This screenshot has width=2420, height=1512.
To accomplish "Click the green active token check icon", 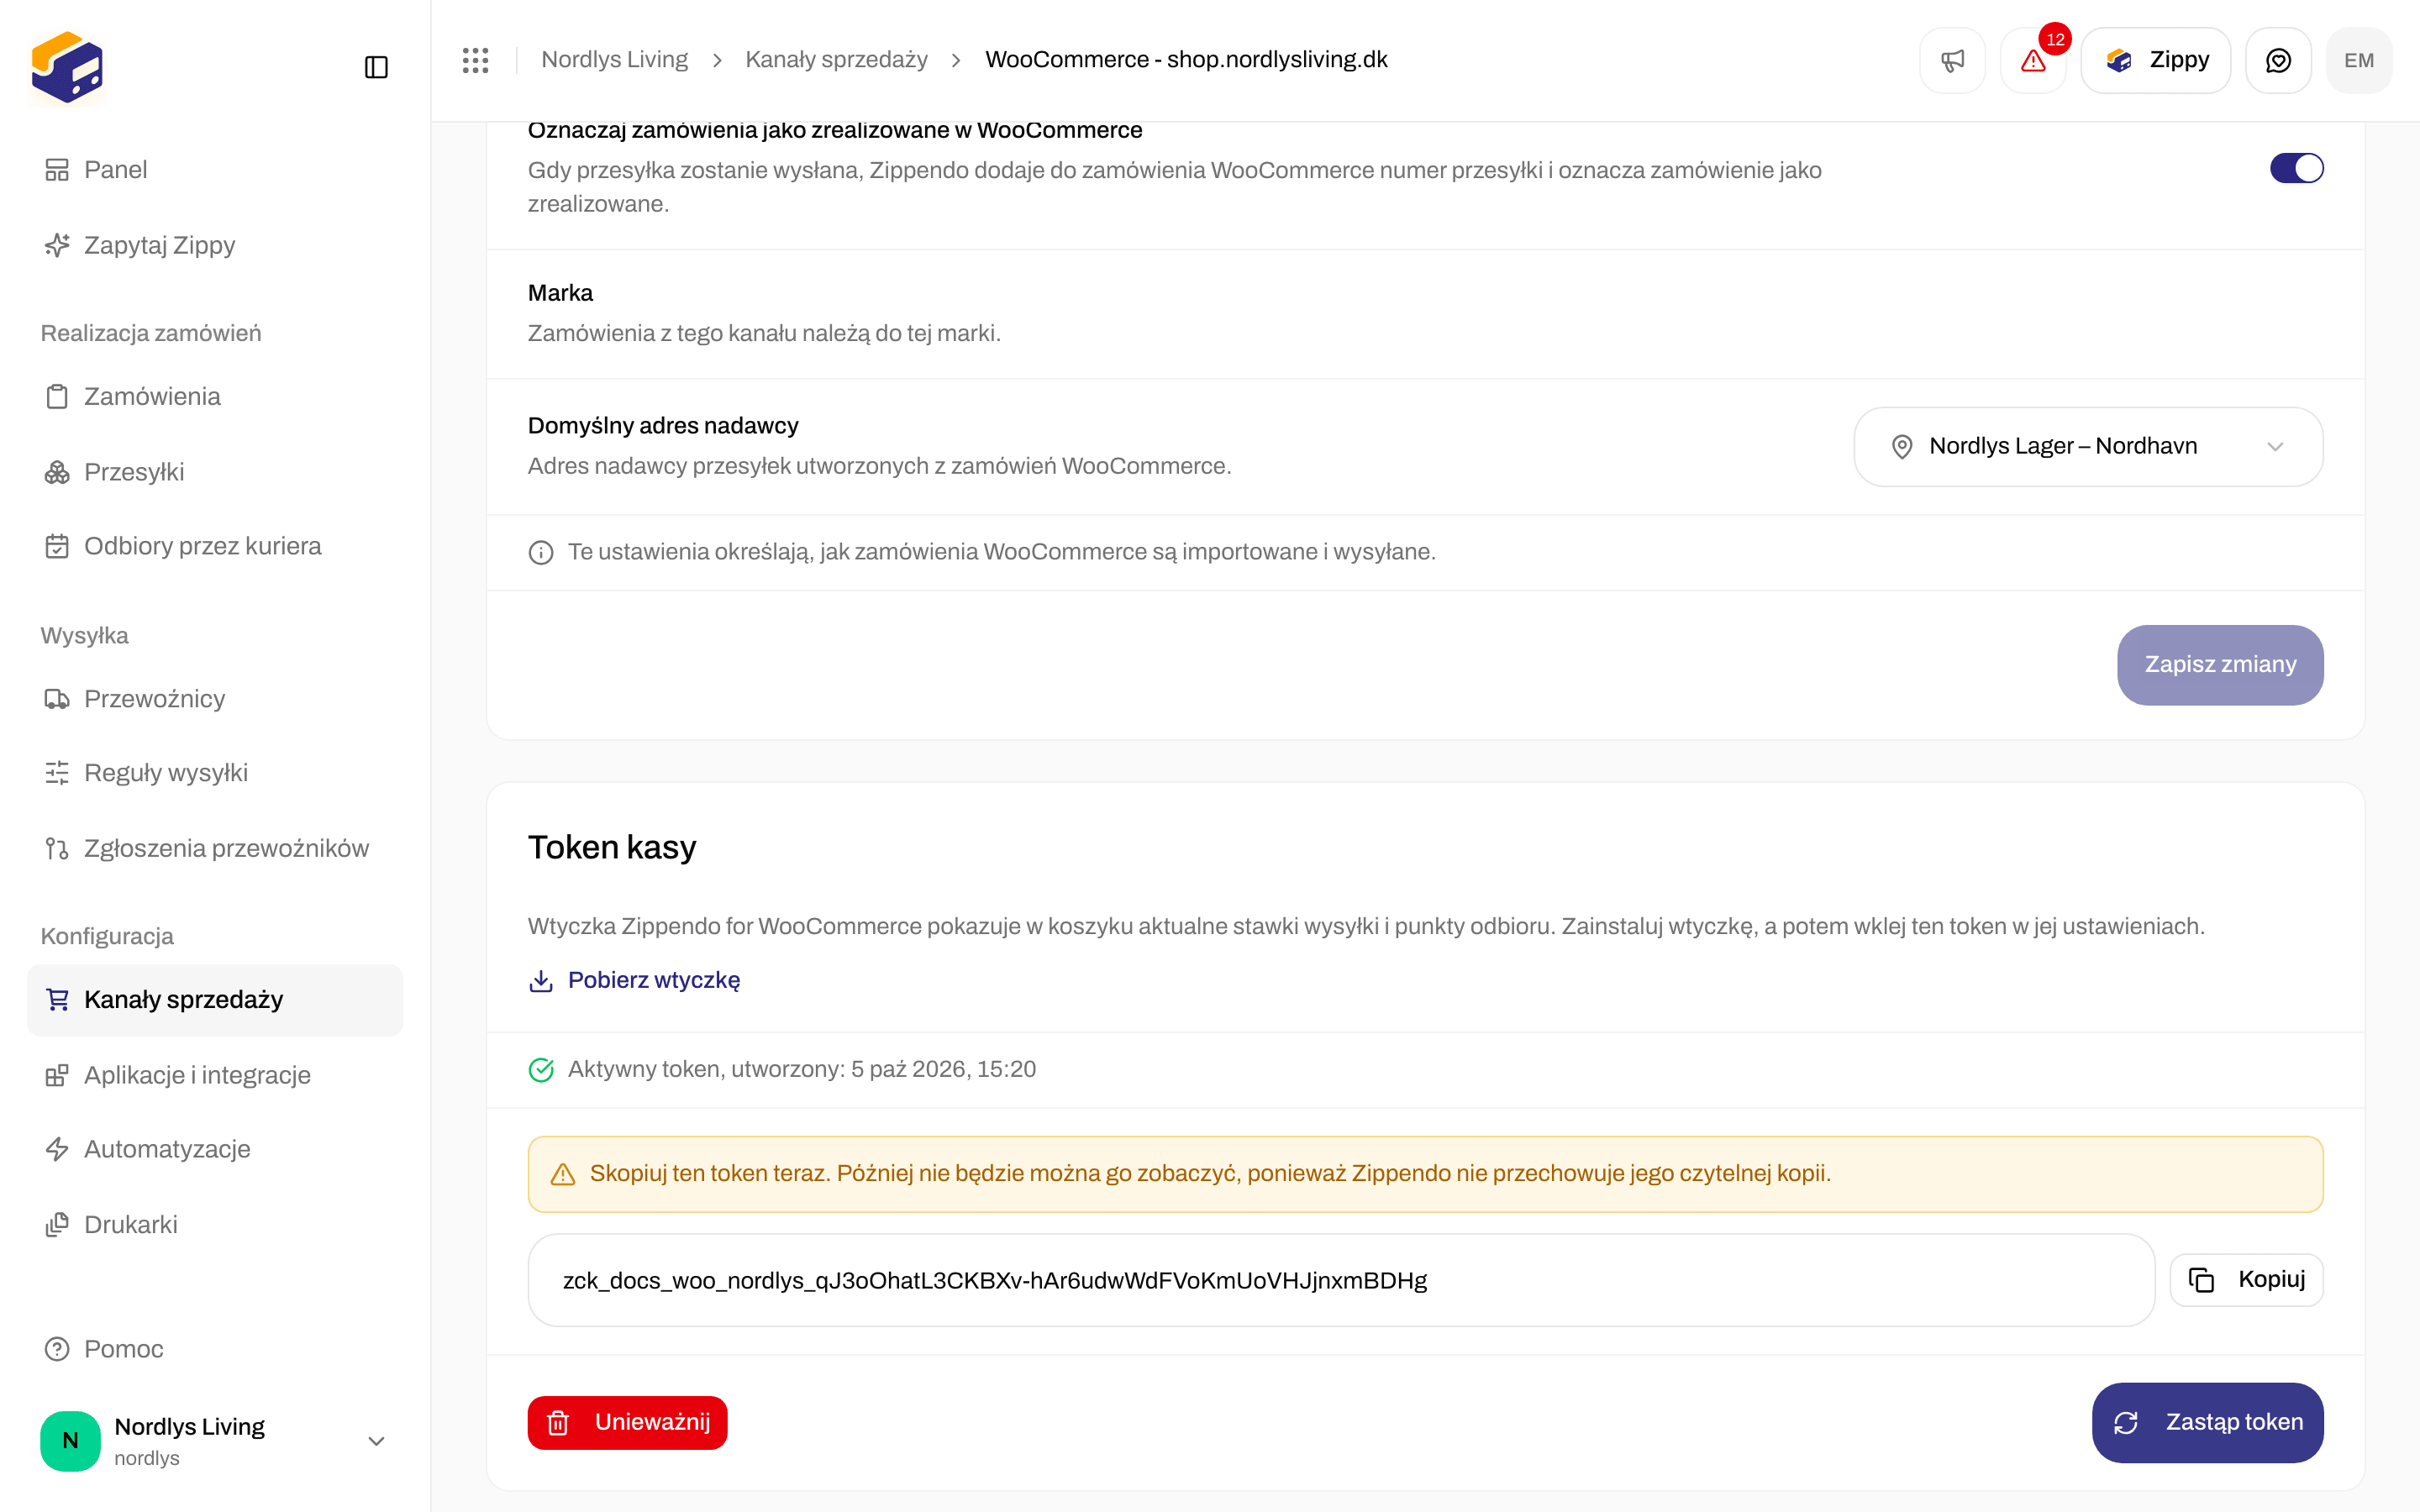I will tap(541, 1070).
